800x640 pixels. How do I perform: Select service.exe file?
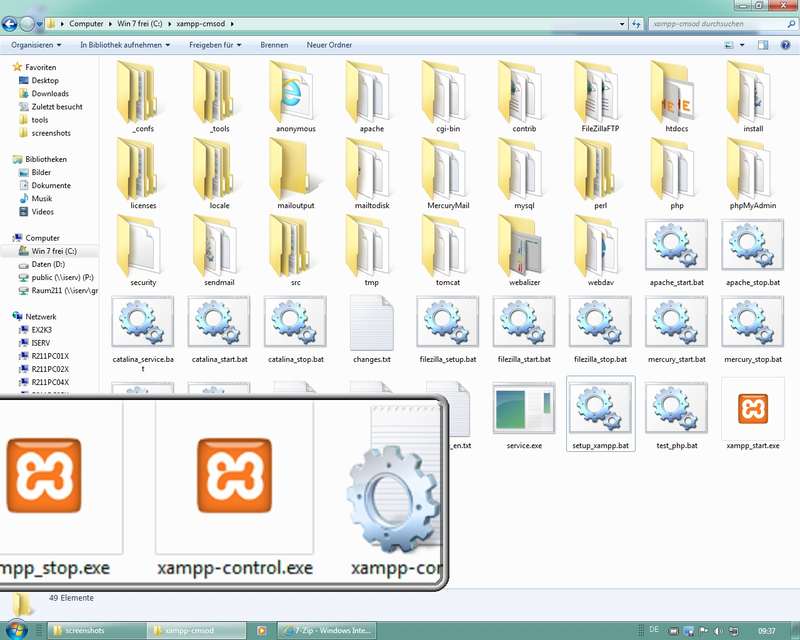click(x=524, y=414)
